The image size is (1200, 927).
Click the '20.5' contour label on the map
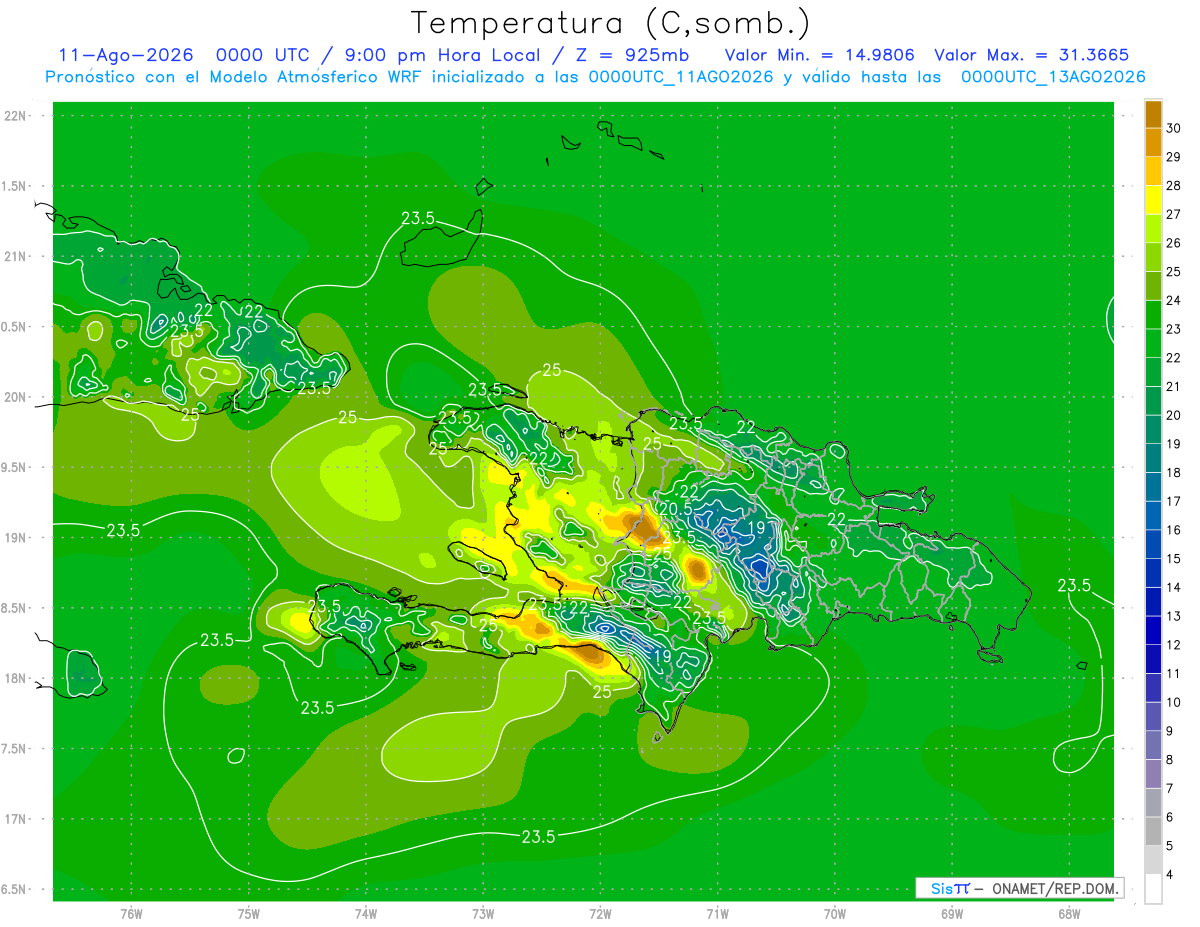(x=677, y=509)
